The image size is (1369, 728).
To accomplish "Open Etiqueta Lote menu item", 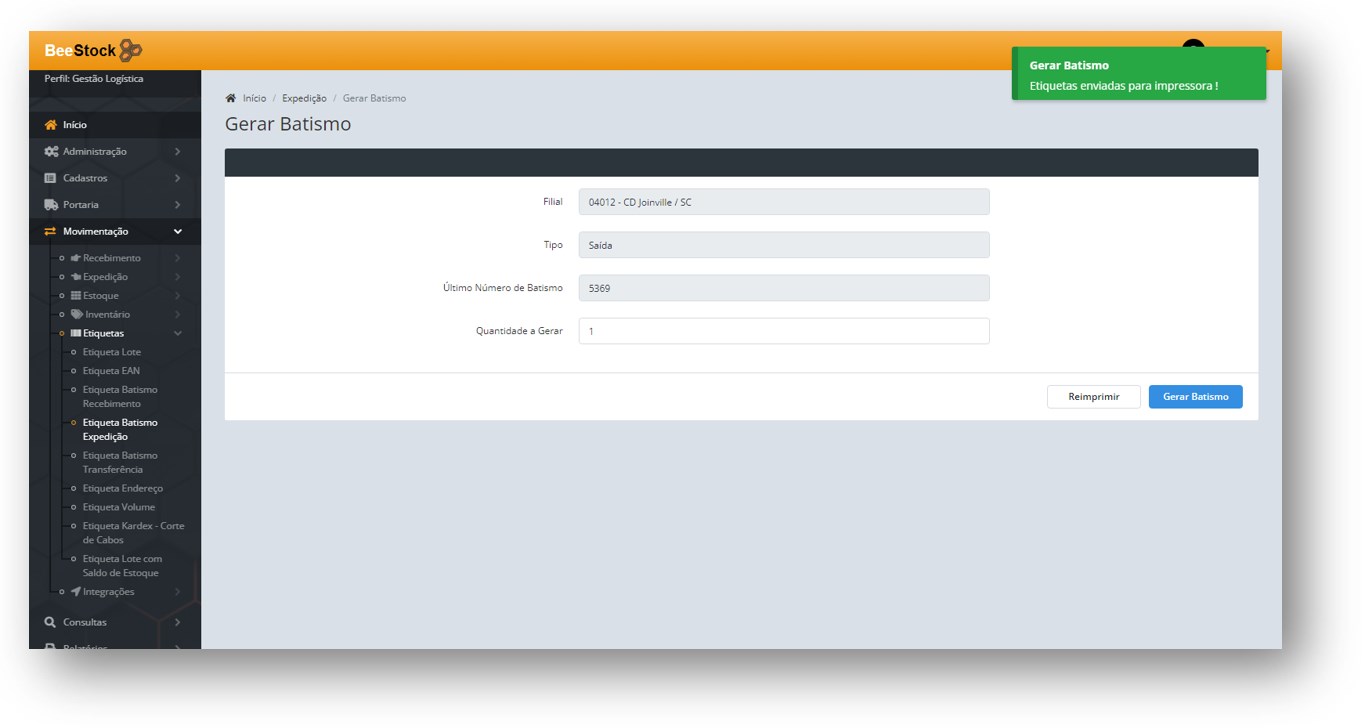I will click(x=111, y=352).
